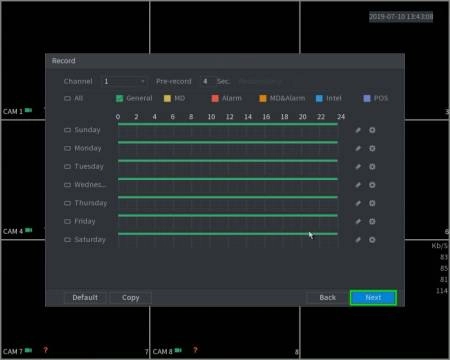This screenshot has height=360, width=450.
Task: Click the CAM 1 recording status icon
Action: pos(29,110)
